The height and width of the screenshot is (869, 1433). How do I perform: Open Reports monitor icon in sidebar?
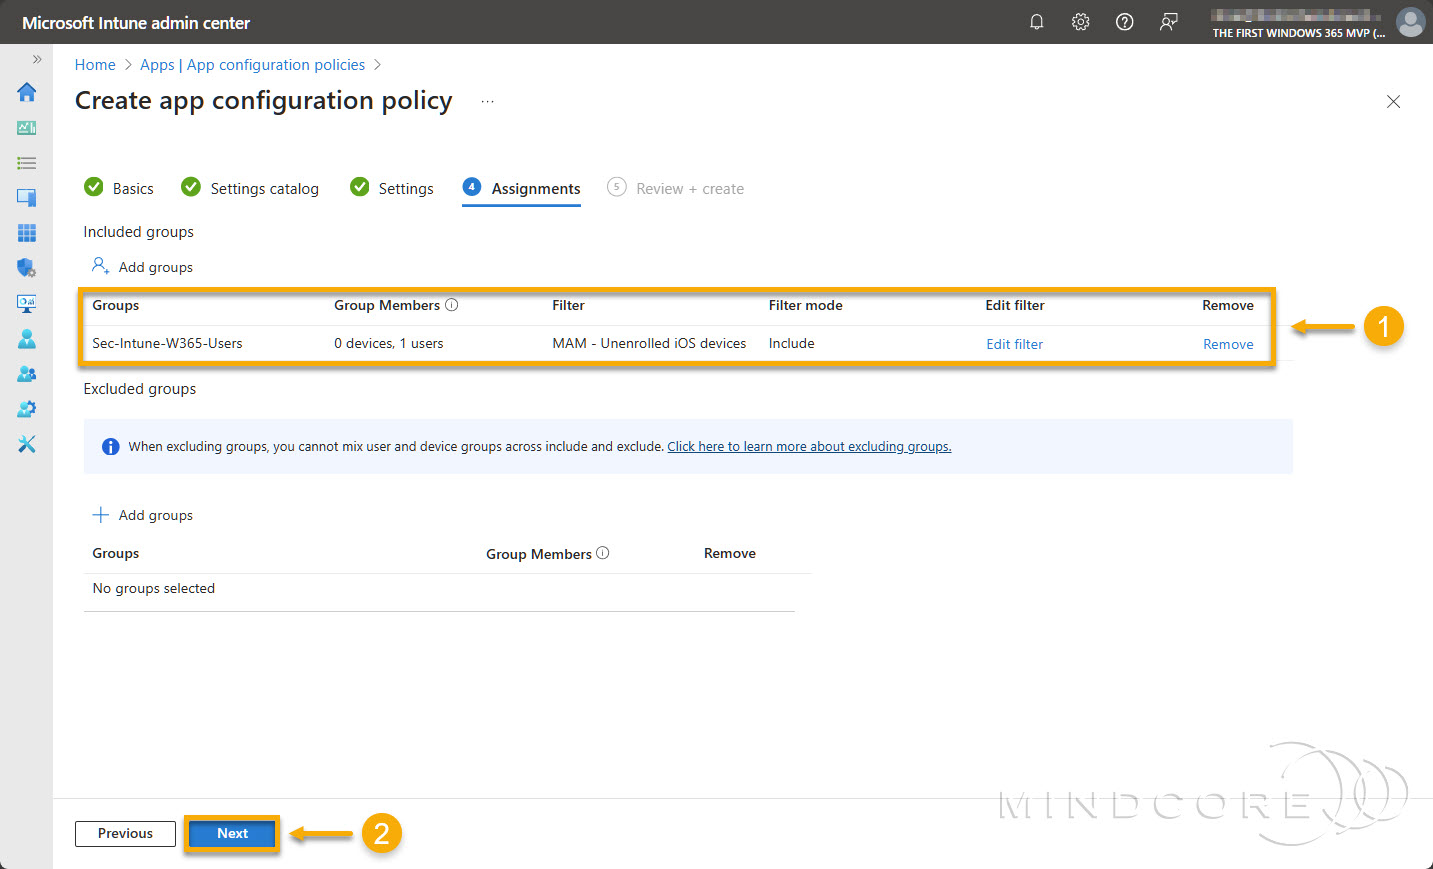[27, 303]
